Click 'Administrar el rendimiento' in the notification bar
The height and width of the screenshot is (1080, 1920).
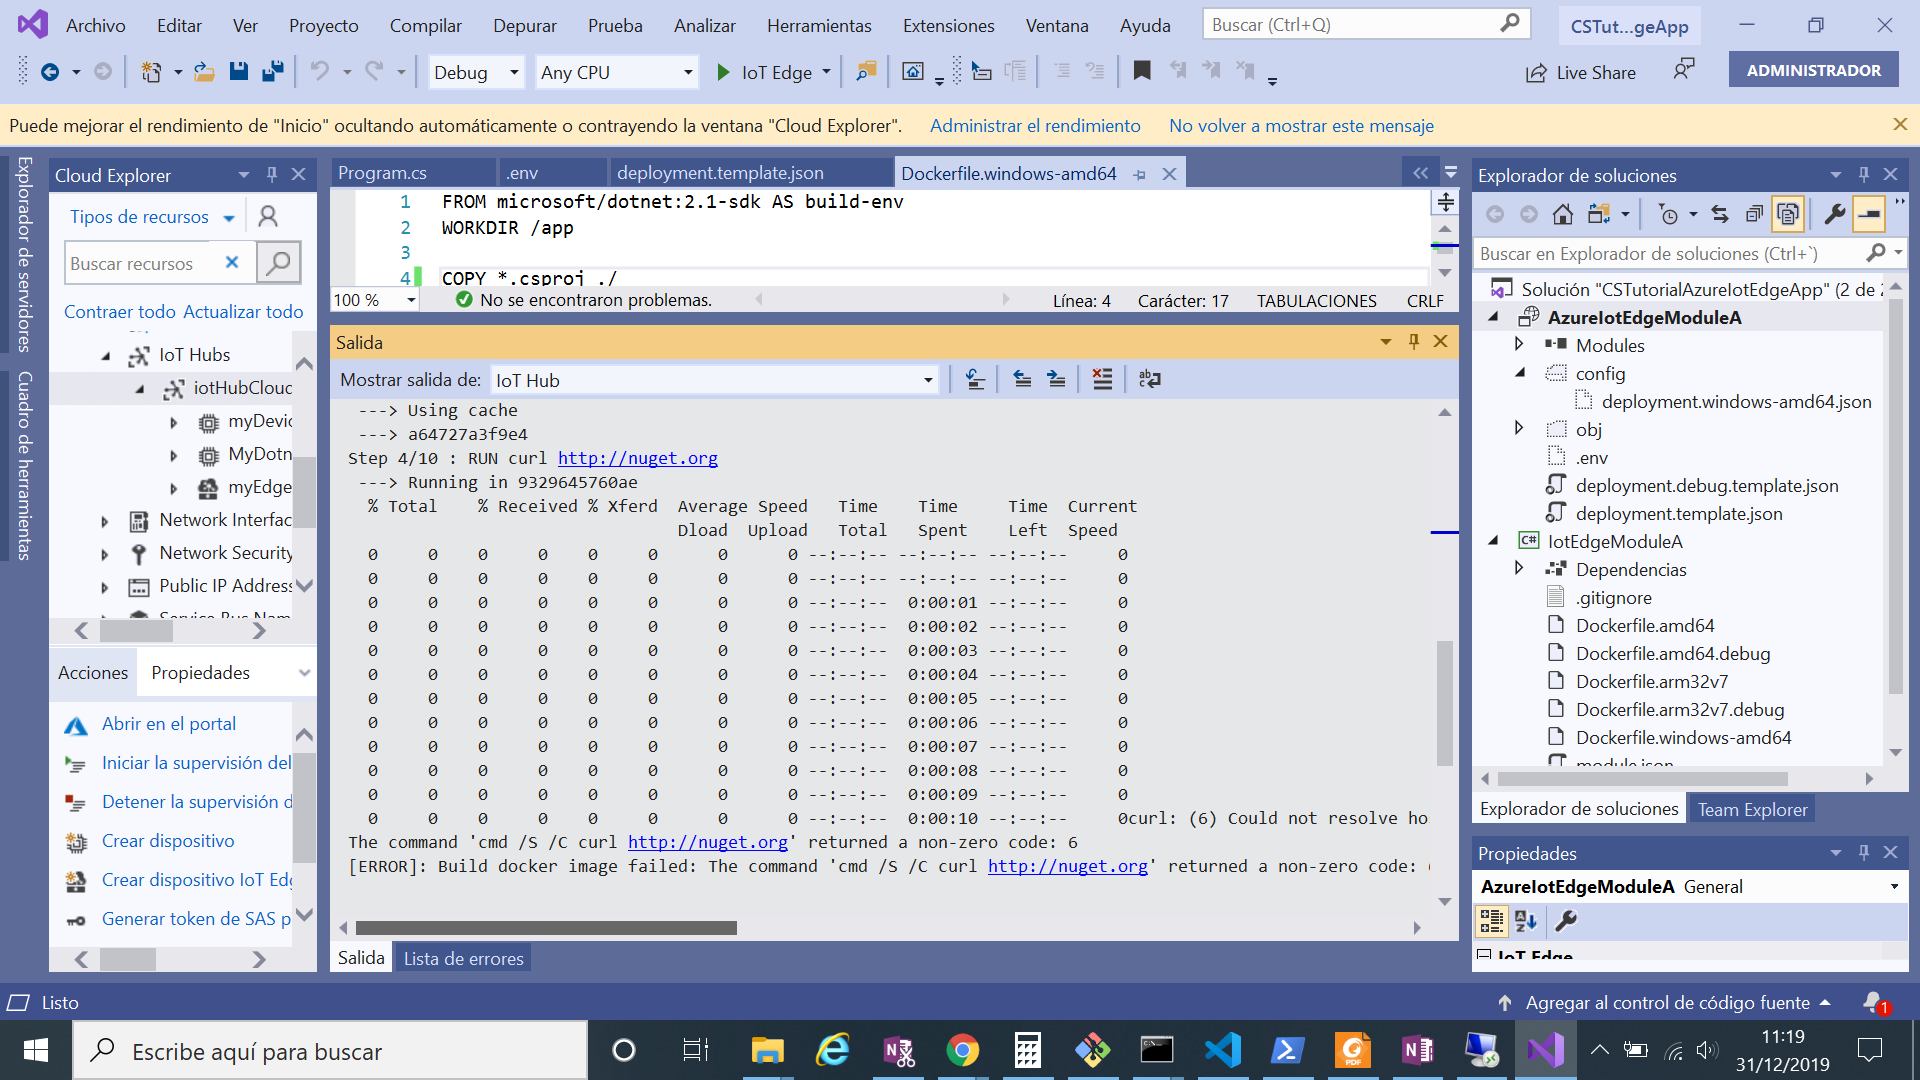(1035, 125)
